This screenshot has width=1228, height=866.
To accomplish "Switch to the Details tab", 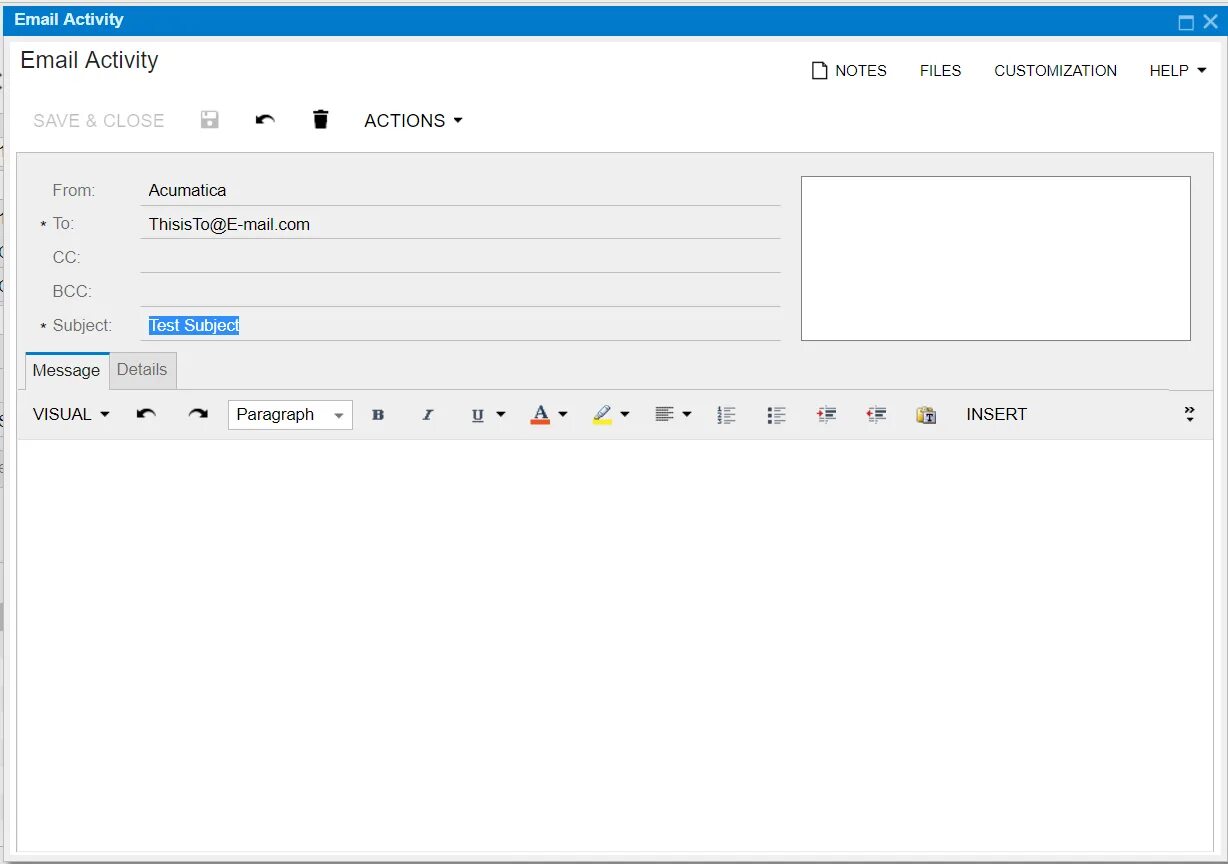I will tap(142, 370).
